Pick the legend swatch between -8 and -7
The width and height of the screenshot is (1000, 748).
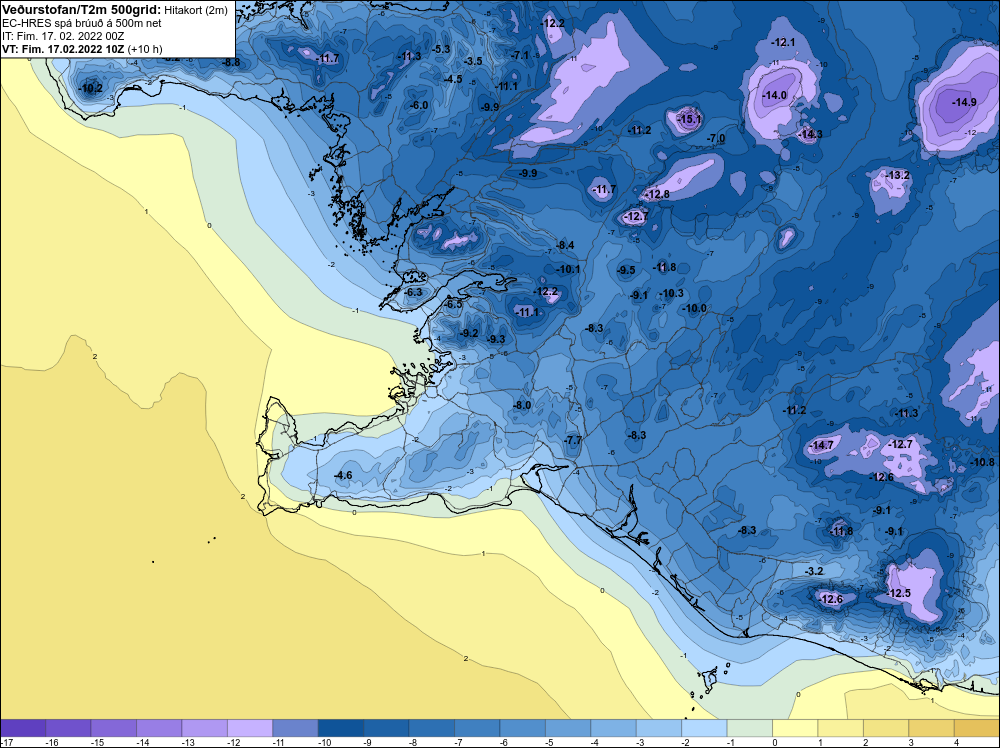point(432,728)
